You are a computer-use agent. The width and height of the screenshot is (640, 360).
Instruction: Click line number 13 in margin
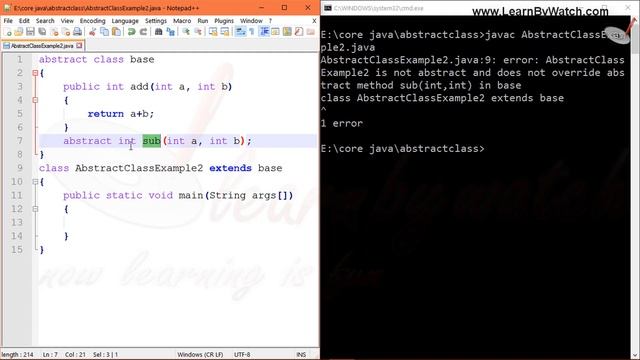point(17,222)
